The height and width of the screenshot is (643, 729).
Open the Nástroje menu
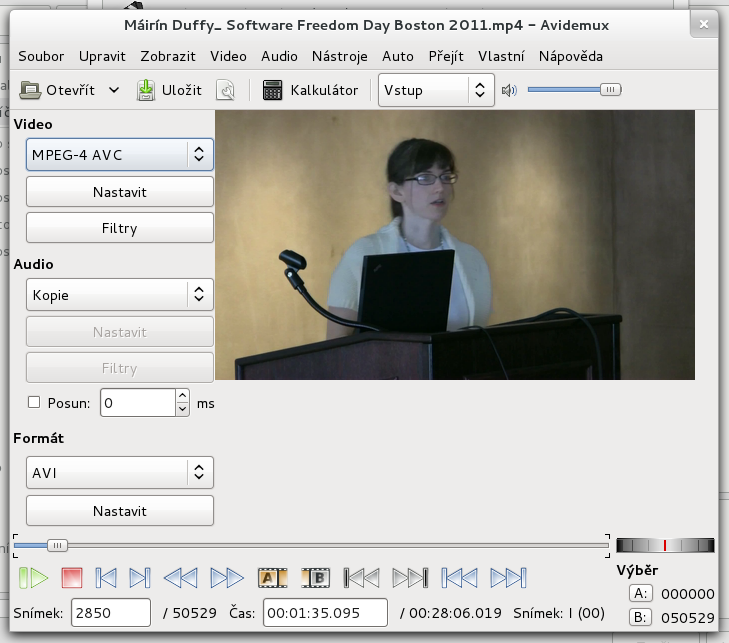tap(339, 56)
